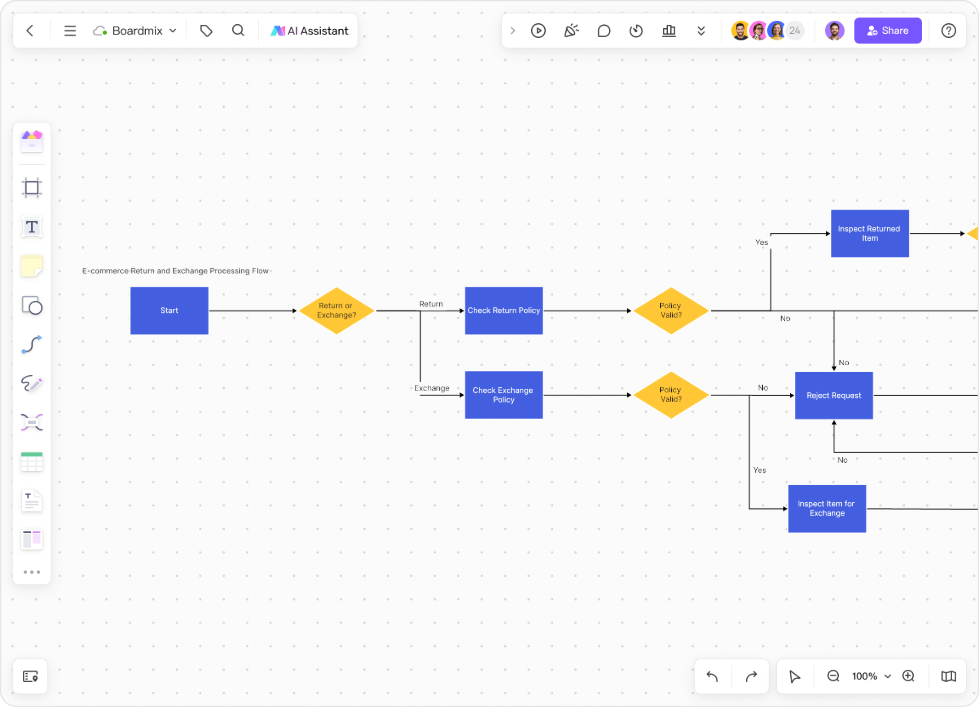Viewport: 979px width, 707px height.
Task: Click the celebration confetti icon
Action: (x=571, y=31)
